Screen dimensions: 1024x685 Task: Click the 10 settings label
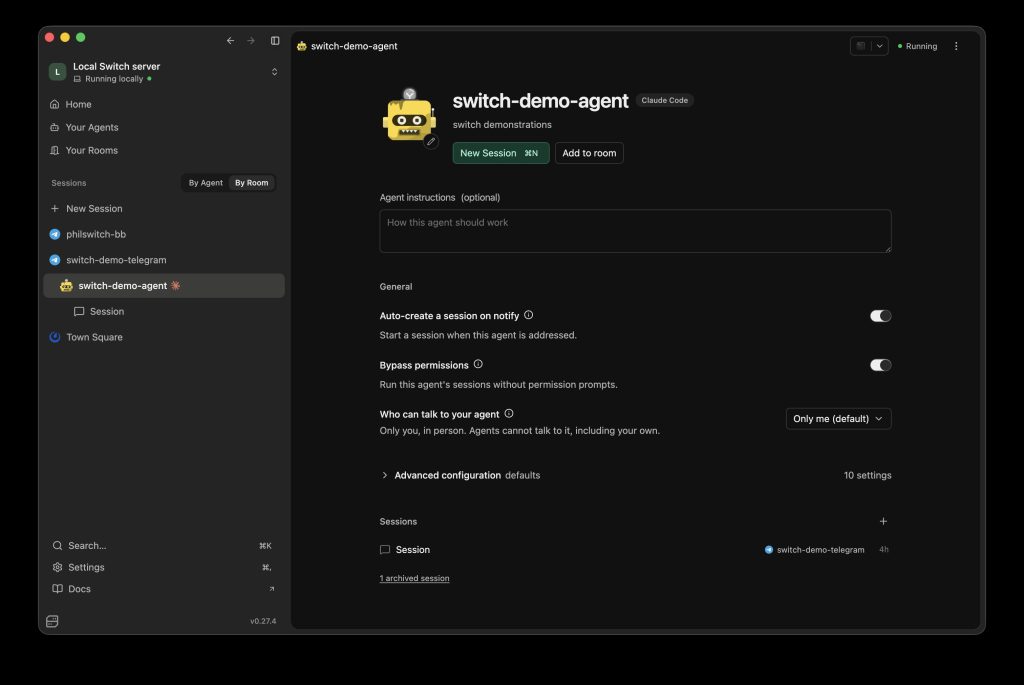pyautogui.click(x=867, y=475)
